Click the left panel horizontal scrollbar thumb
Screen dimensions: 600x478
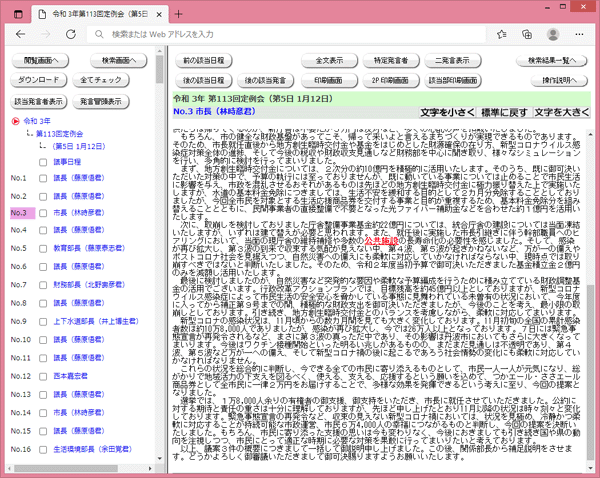[x=66, y=468]
